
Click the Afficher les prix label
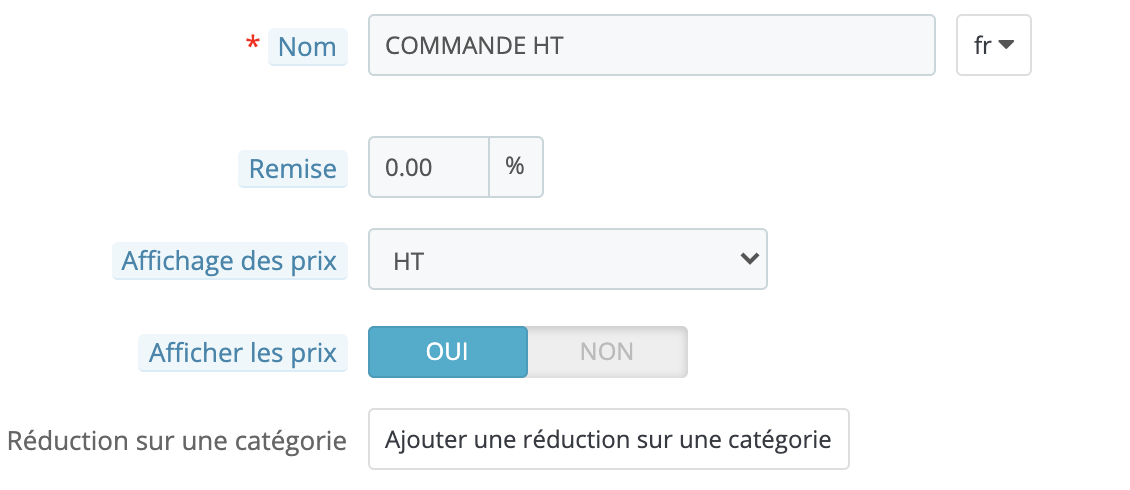pyautogui.click(x=243, y=353)
